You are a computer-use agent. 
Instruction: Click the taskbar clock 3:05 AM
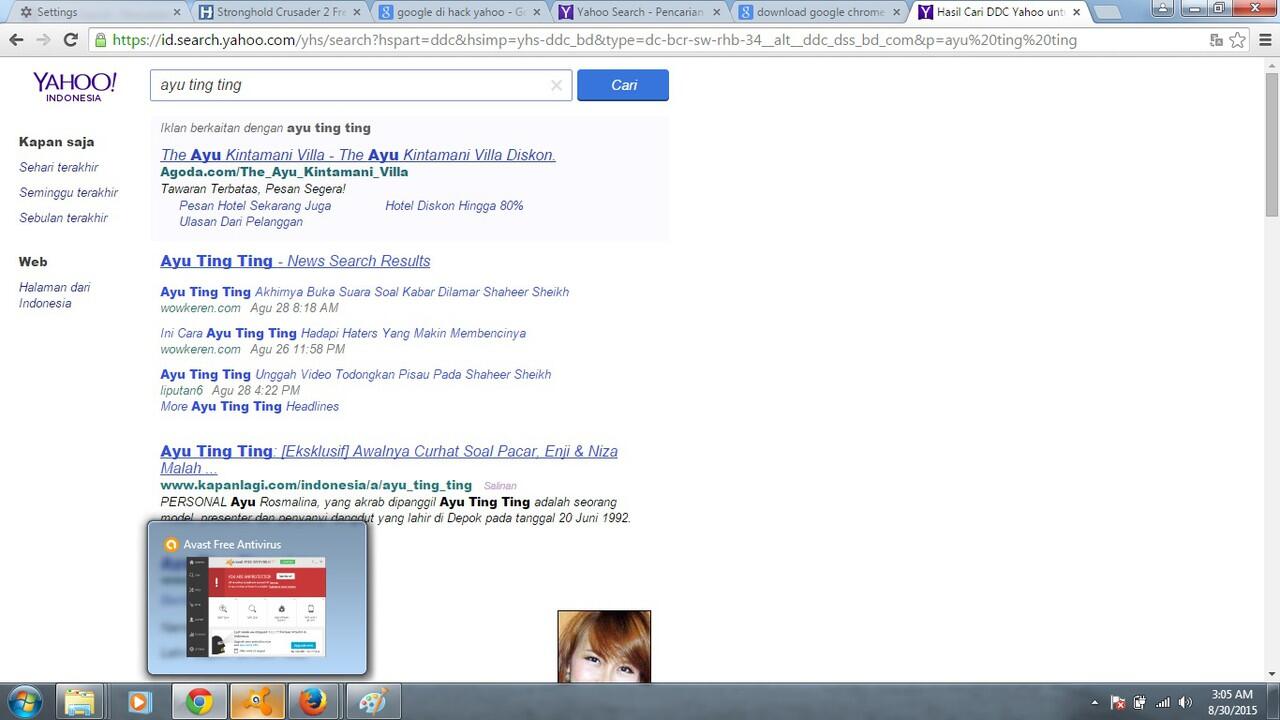pyautogui.click(x=1231, y=694)
